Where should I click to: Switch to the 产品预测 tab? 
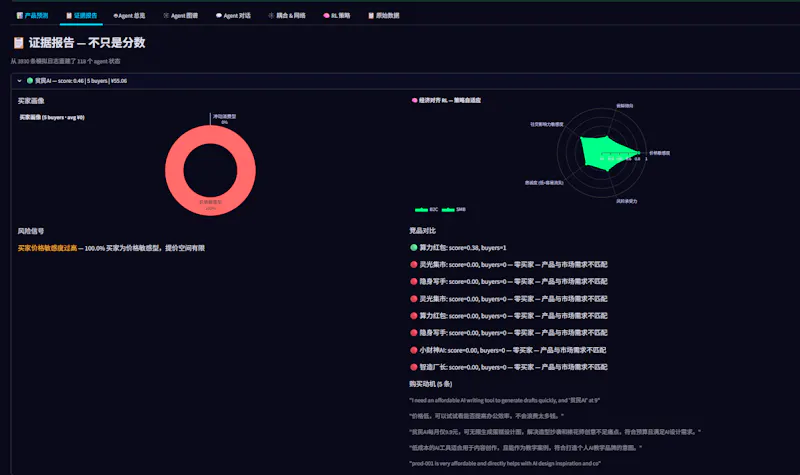click(x=32, y=16)
